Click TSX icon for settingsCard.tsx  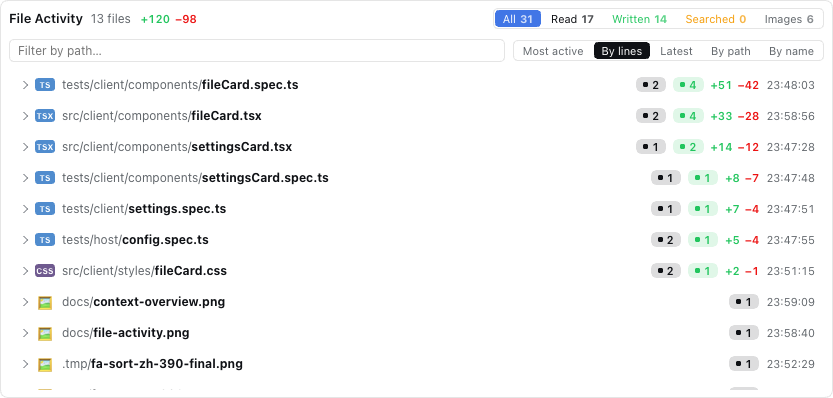pyautogui.click(x=45, y=147)
